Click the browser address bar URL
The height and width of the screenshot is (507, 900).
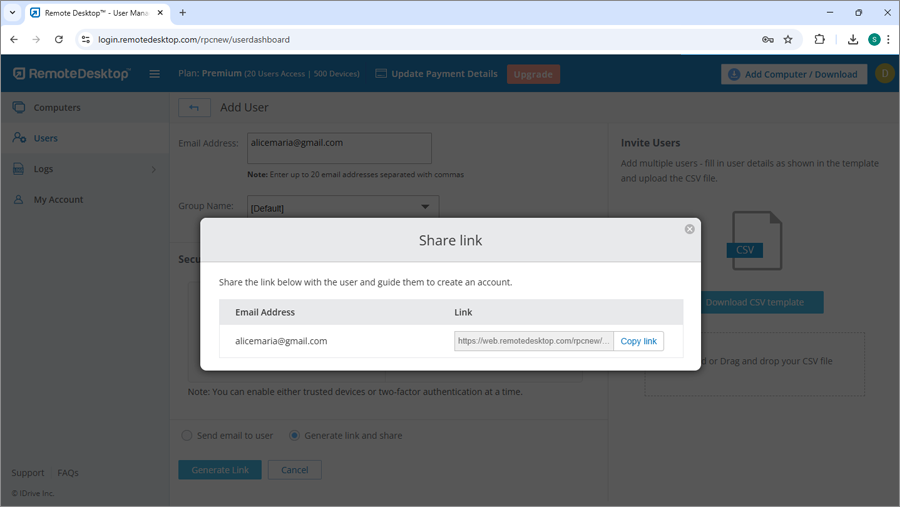click(x=193, y=40)
